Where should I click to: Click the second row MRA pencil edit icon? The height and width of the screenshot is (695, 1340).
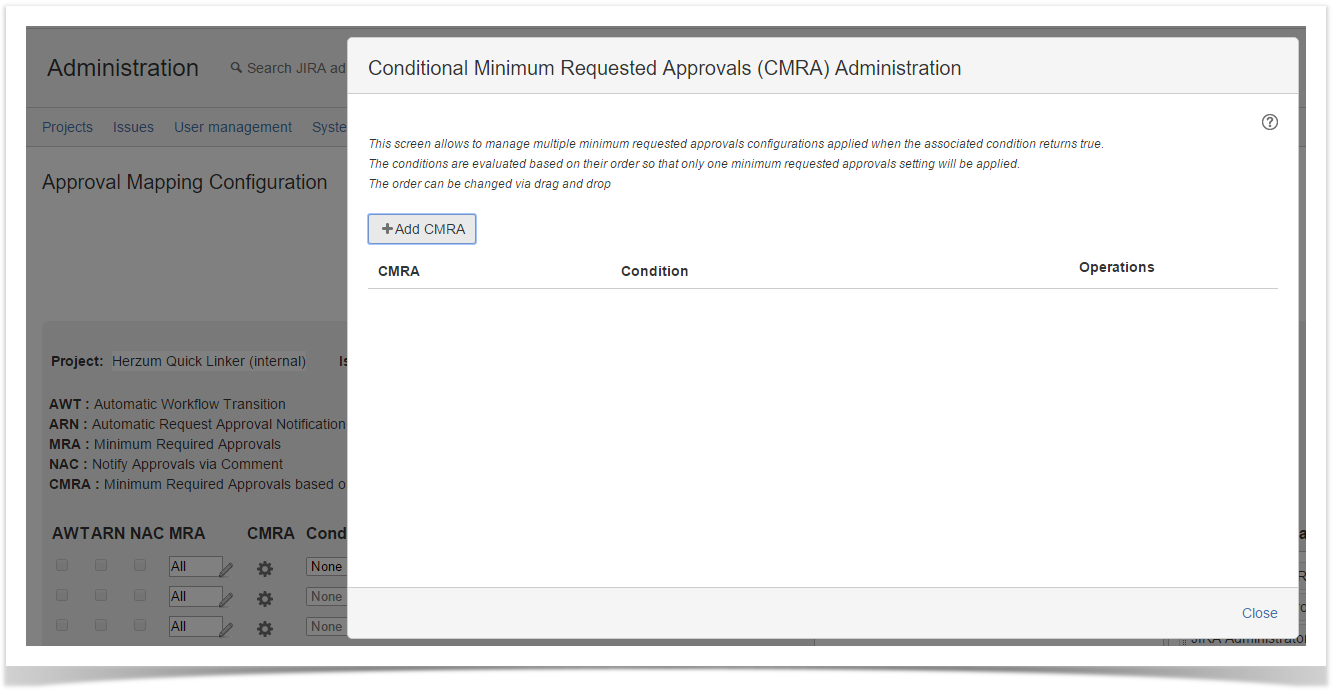226,599
